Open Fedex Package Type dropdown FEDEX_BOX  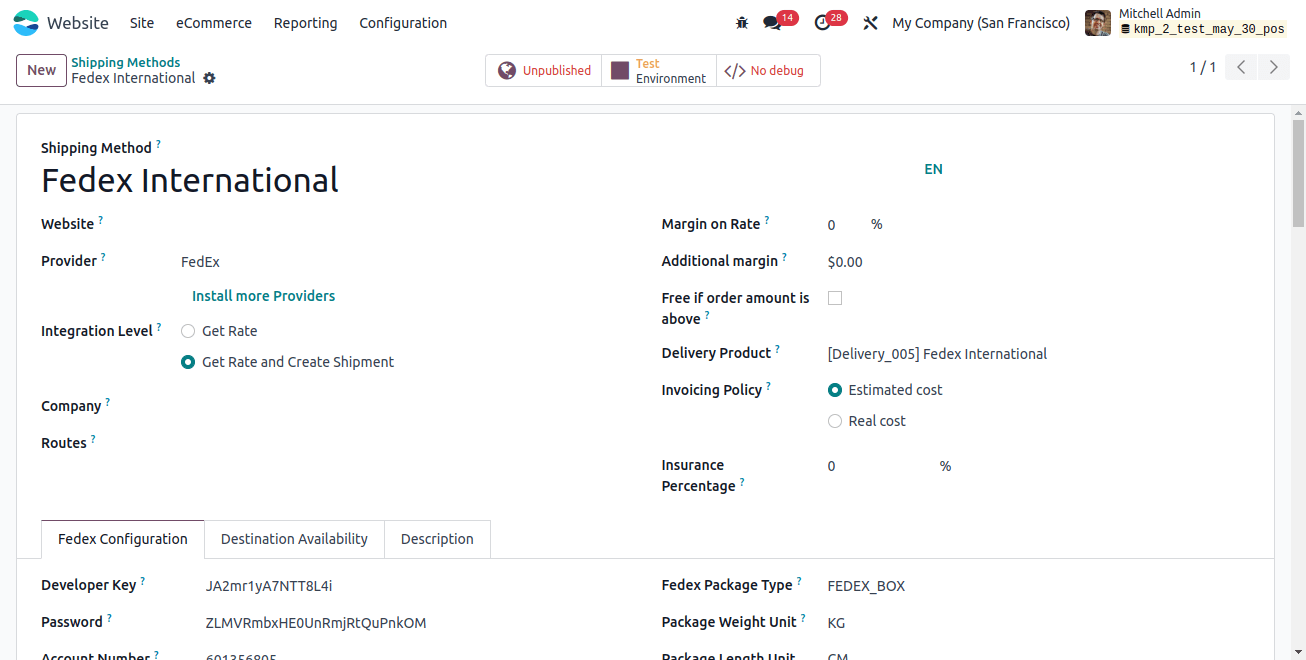(x=1038, y=586)
